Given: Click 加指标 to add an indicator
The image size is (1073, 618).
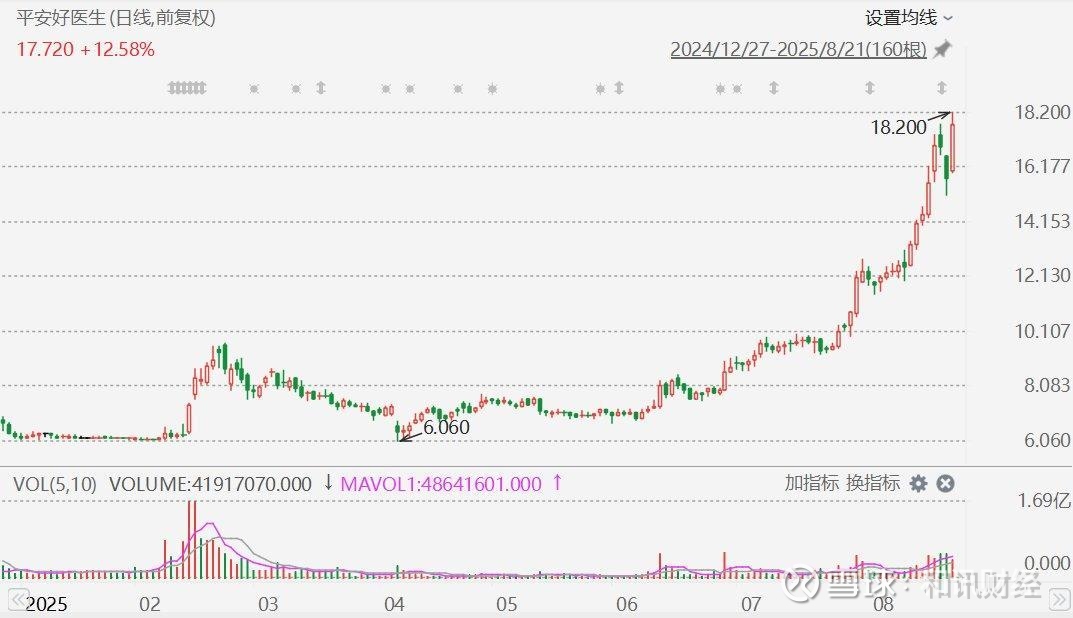Looking at the screenshot, I should 812,483.
